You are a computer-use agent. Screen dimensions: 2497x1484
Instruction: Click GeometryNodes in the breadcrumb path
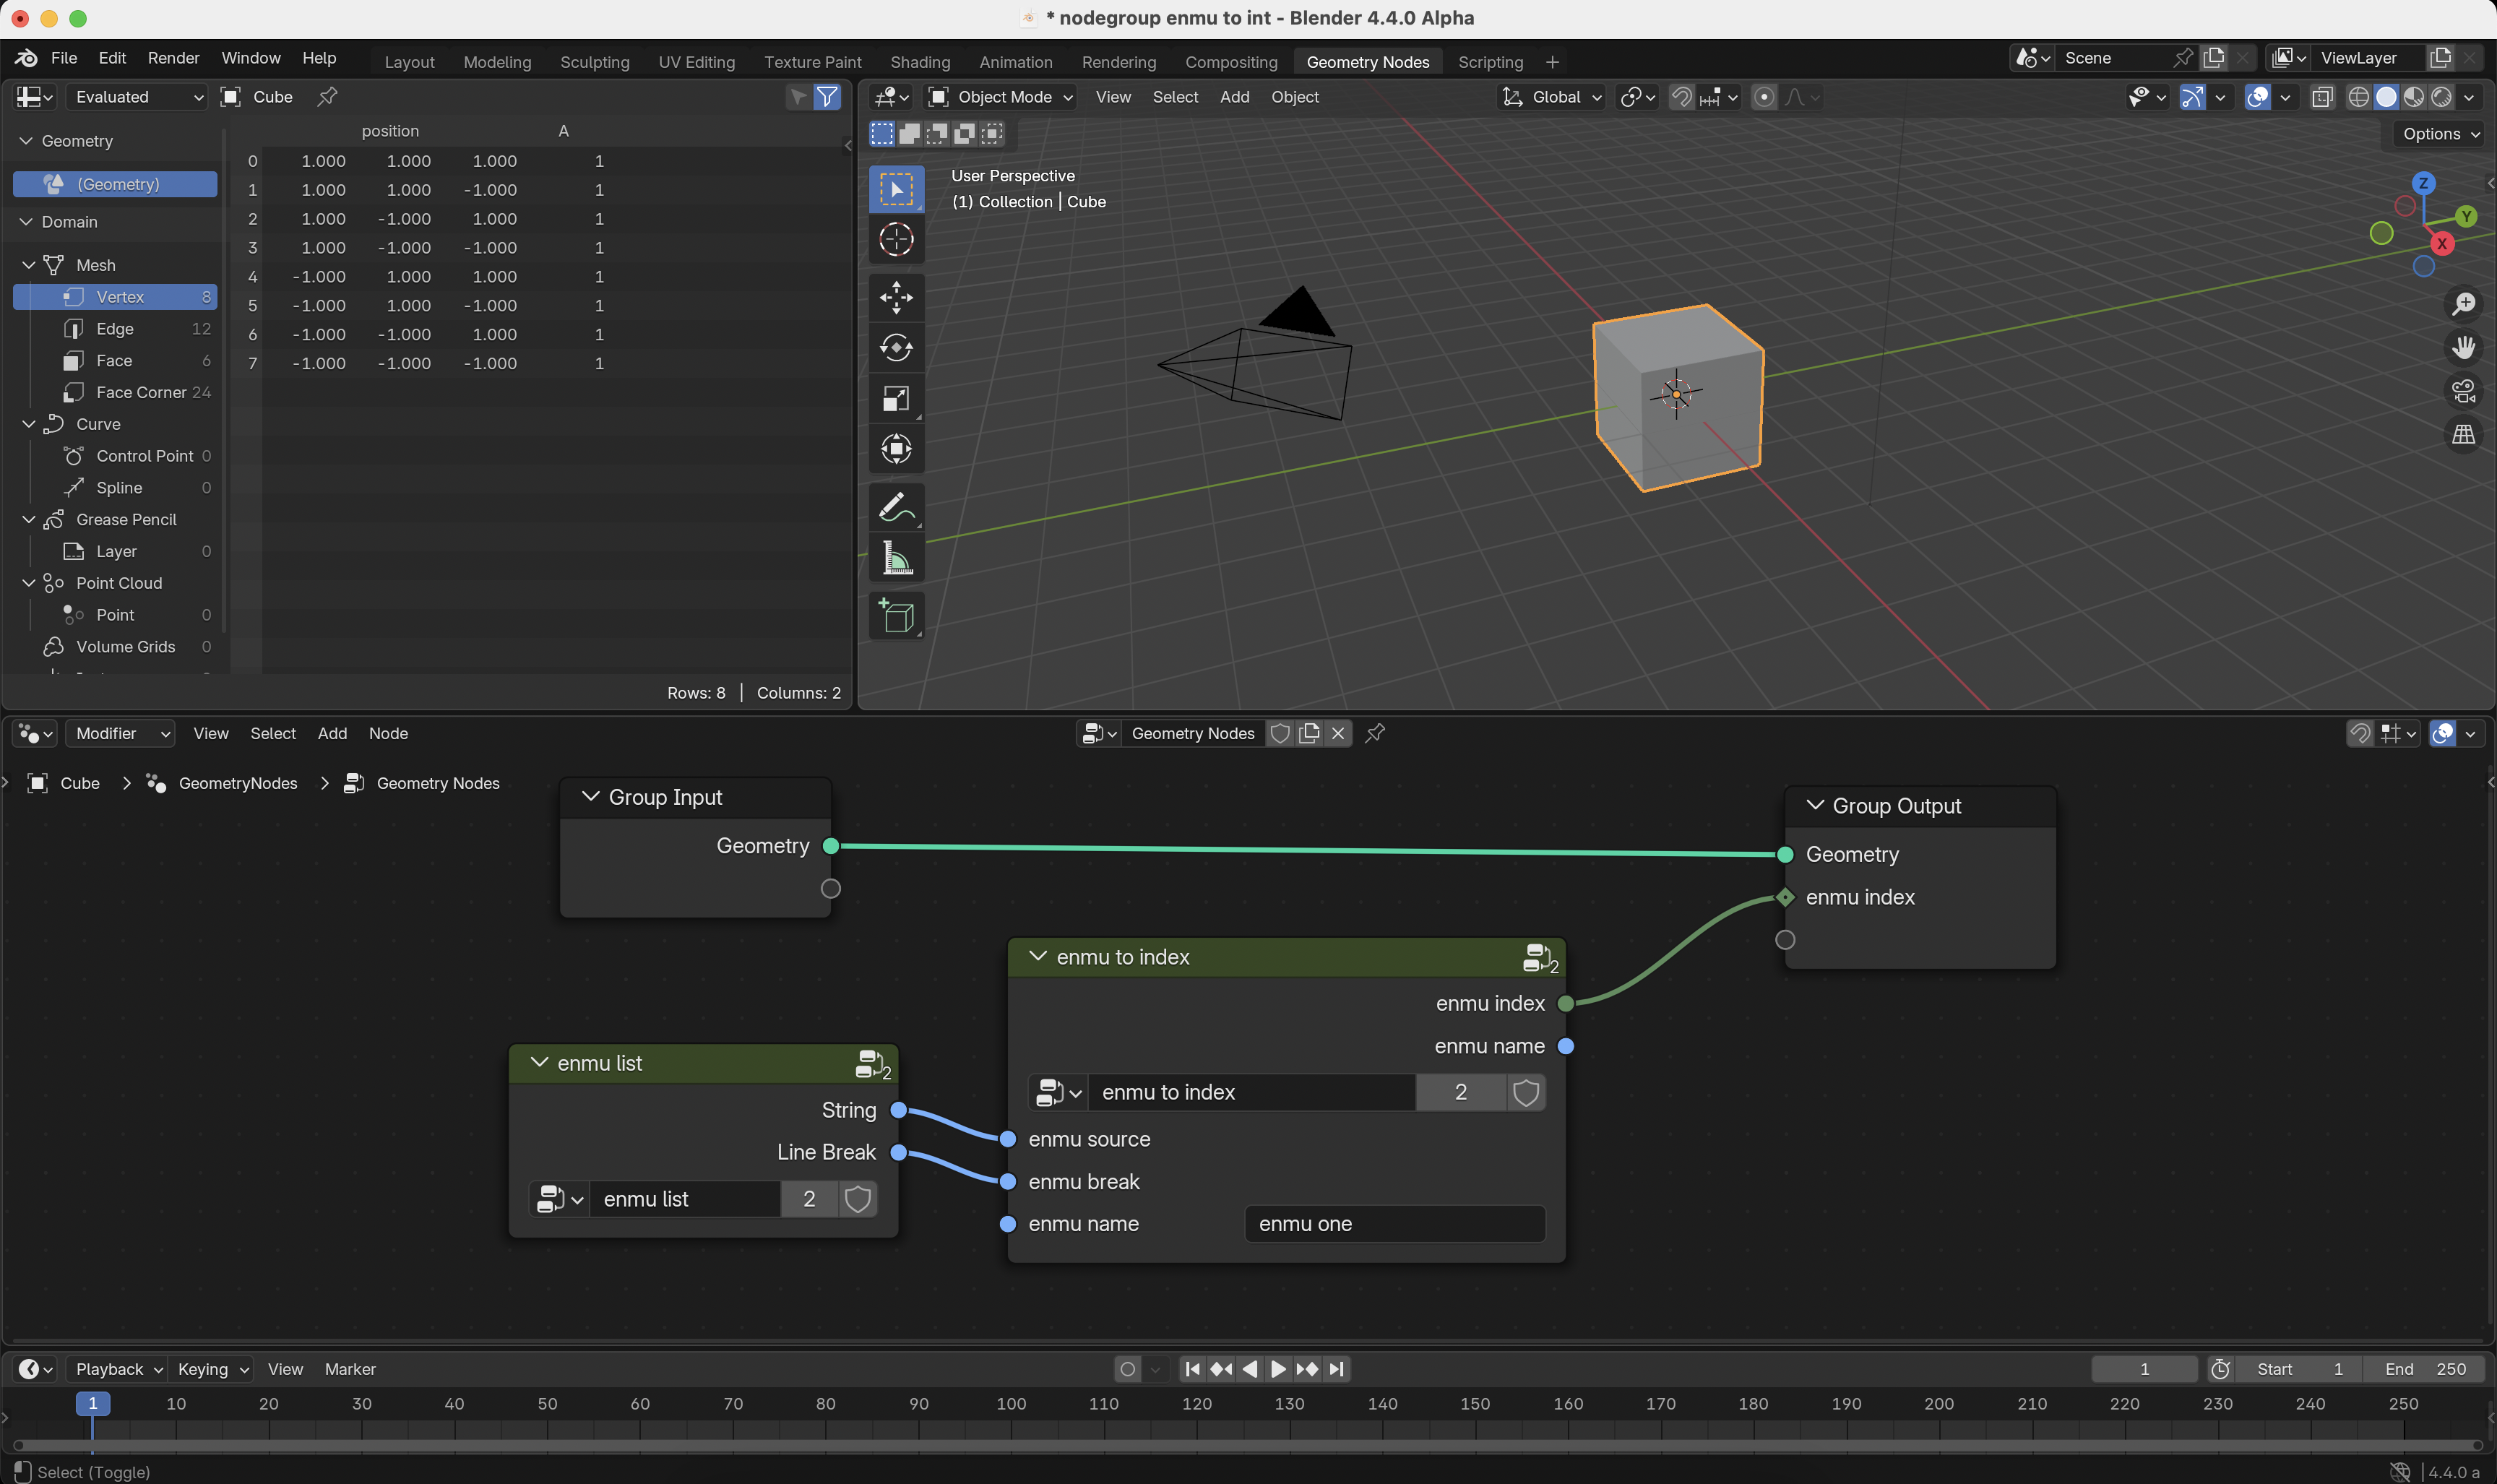238,783
